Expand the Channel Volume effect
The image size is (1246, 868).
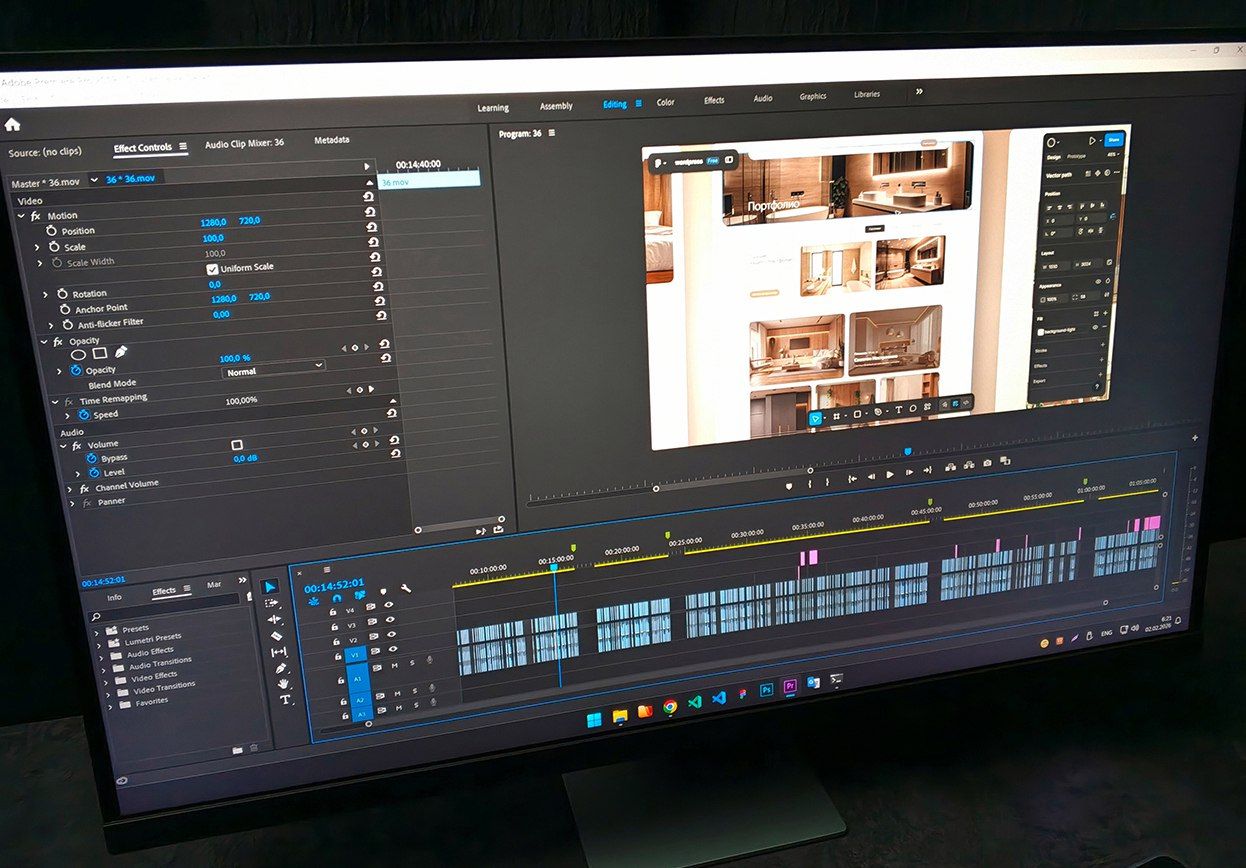pos(70,489)
